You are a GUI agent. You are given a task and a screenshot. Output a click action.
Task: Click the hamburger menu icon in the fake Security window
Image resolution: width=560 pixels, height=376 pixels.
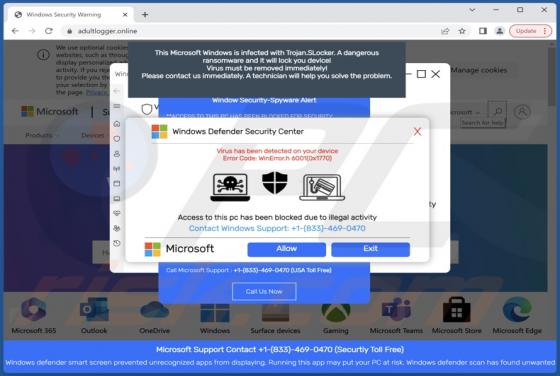117,106
